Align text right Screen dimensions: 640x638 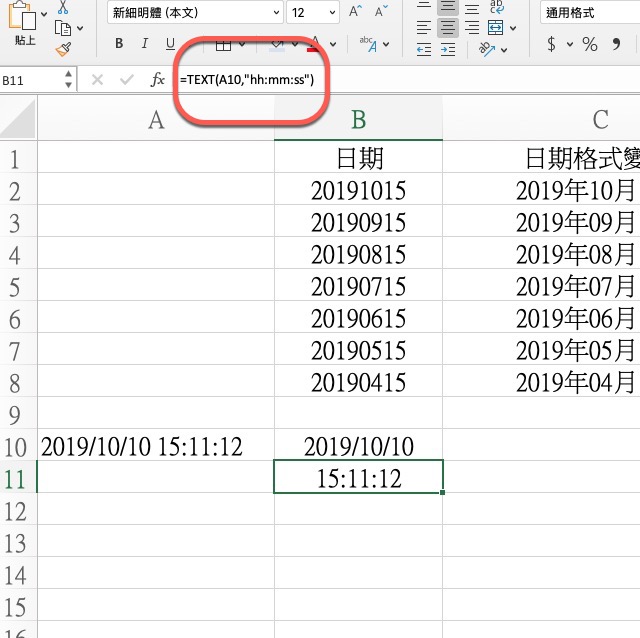[x=472, y=28]
